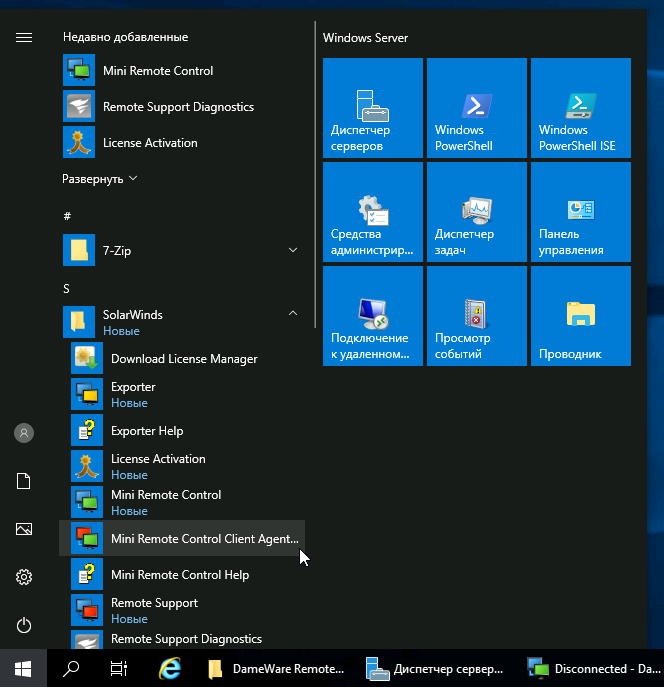
Task: Click the Windows Start button
Action: tap(23, 668)
